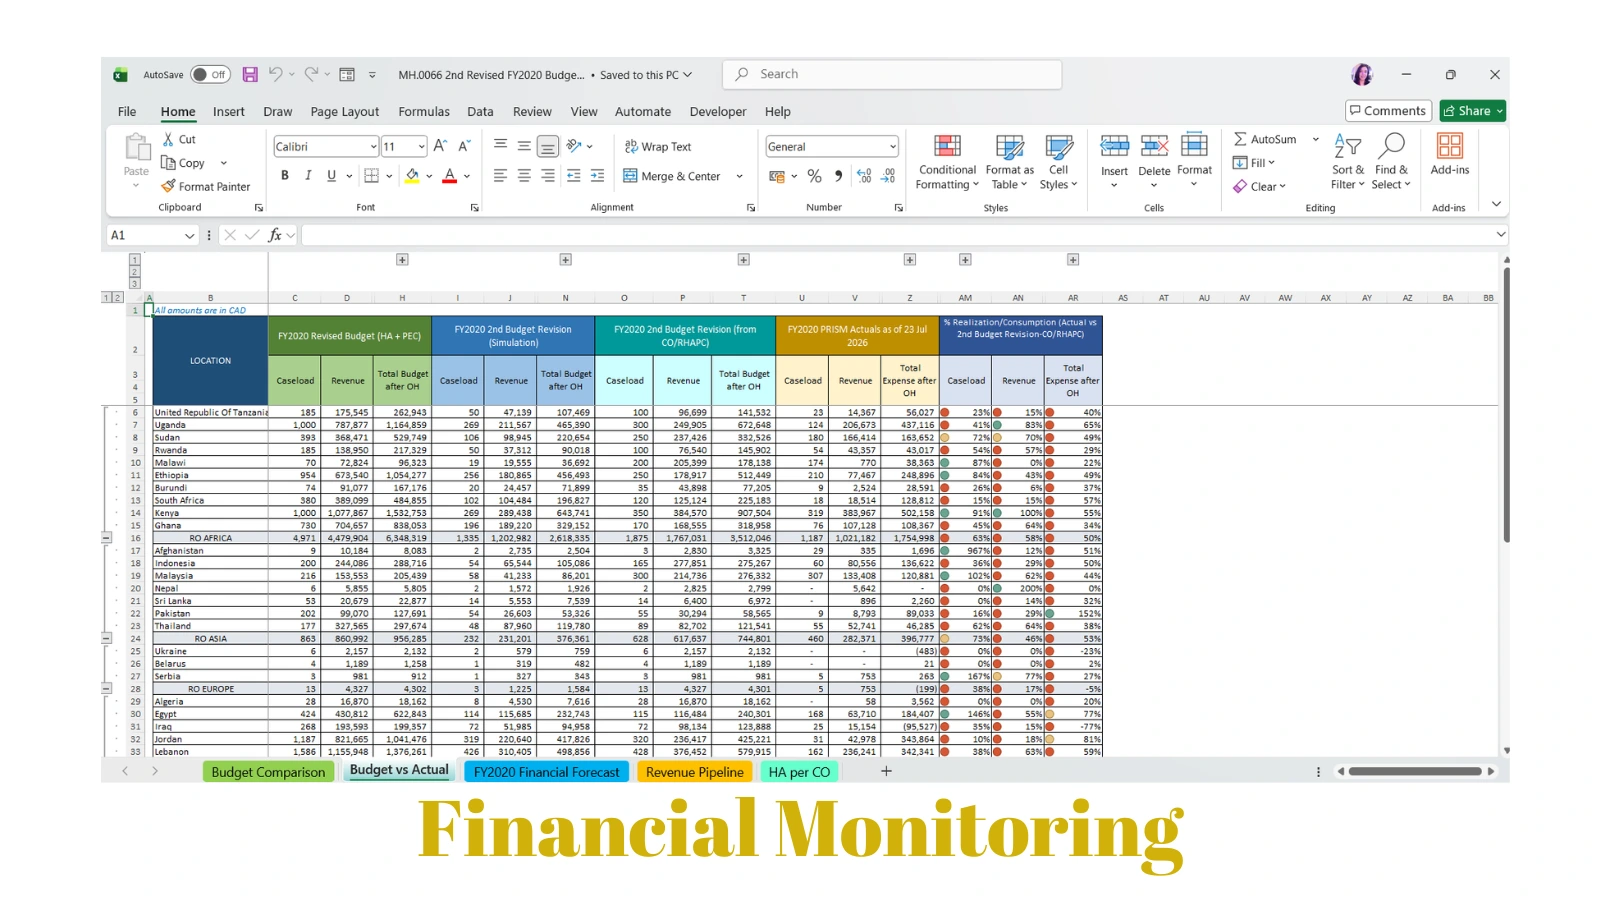
Task: Click the Comments button
Action: coord(1388,111)
